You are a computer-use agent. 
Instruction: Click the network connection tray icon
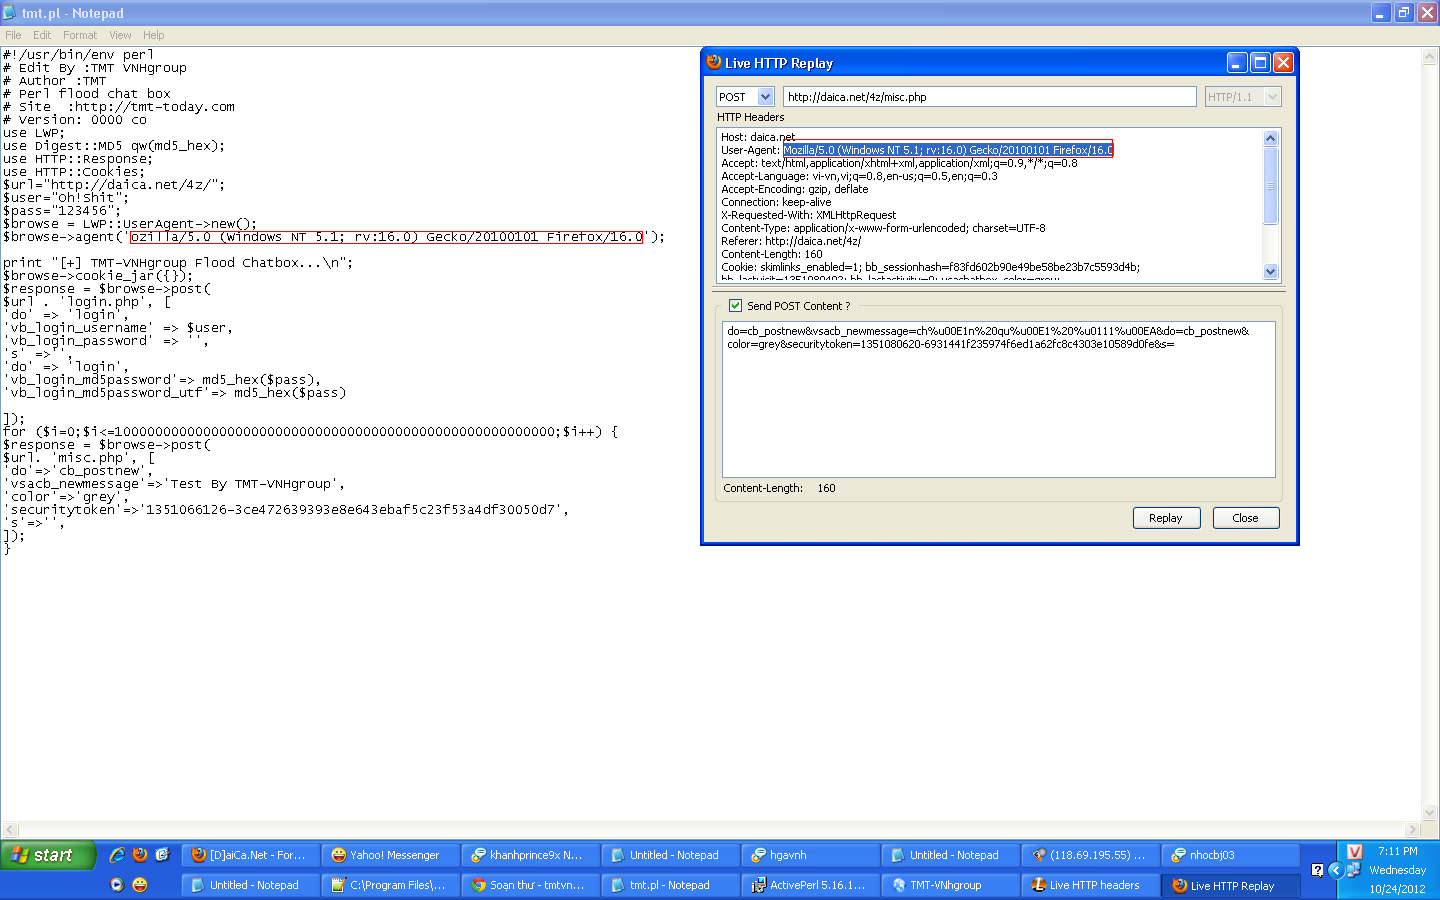tap(1354, 870)
